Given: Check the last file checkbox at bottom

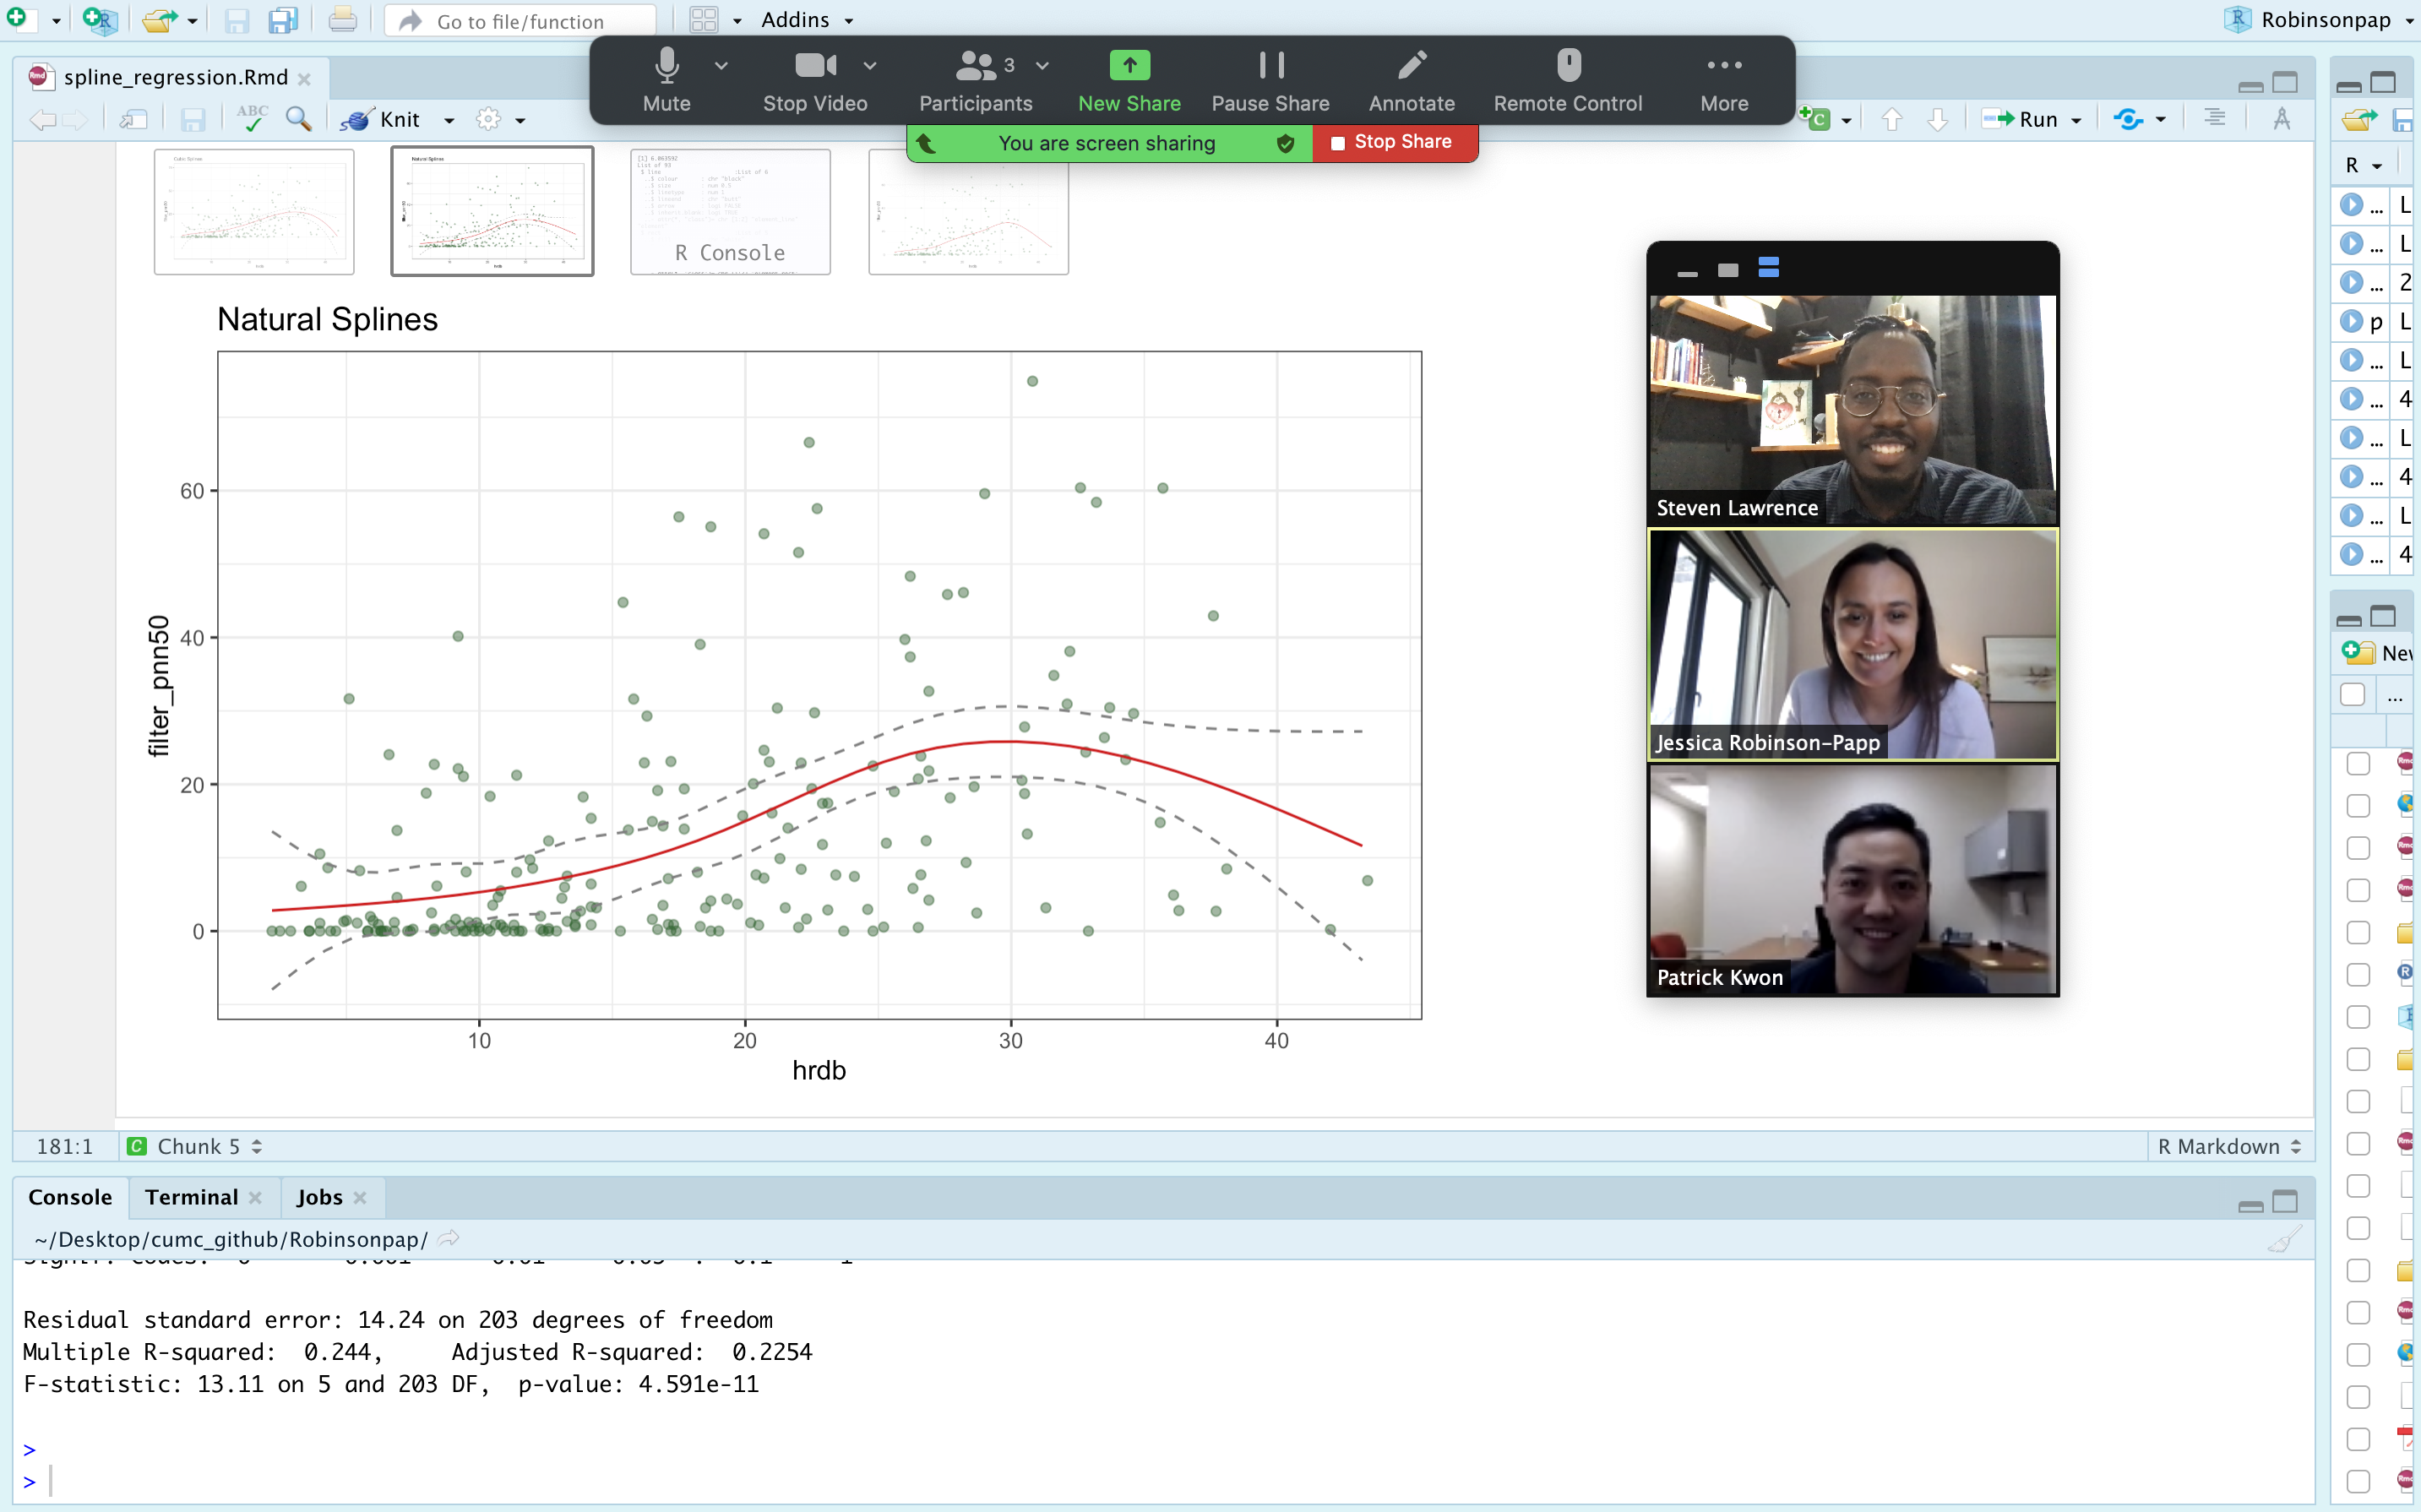Looking at the screenshot, I should pos(2358,1482).
